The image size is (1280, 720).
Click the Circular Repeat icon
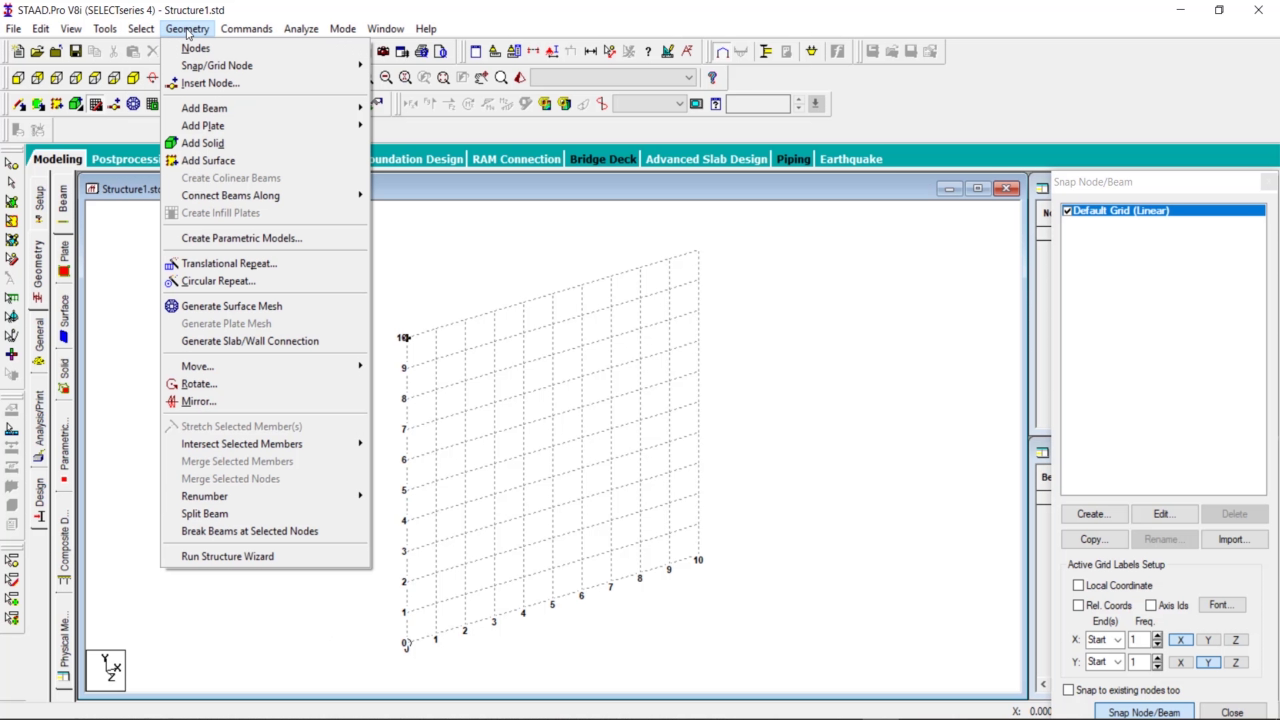click(172, 281)
